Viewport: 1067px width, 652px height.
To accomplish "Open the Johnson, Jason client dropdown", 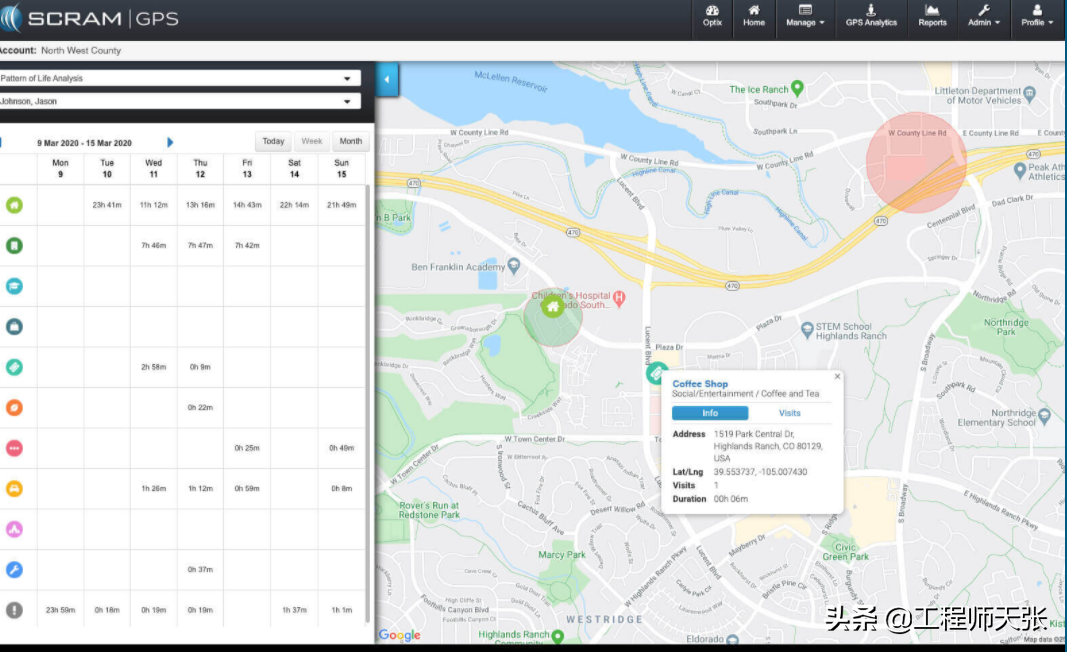I will [x=347, y=101].
